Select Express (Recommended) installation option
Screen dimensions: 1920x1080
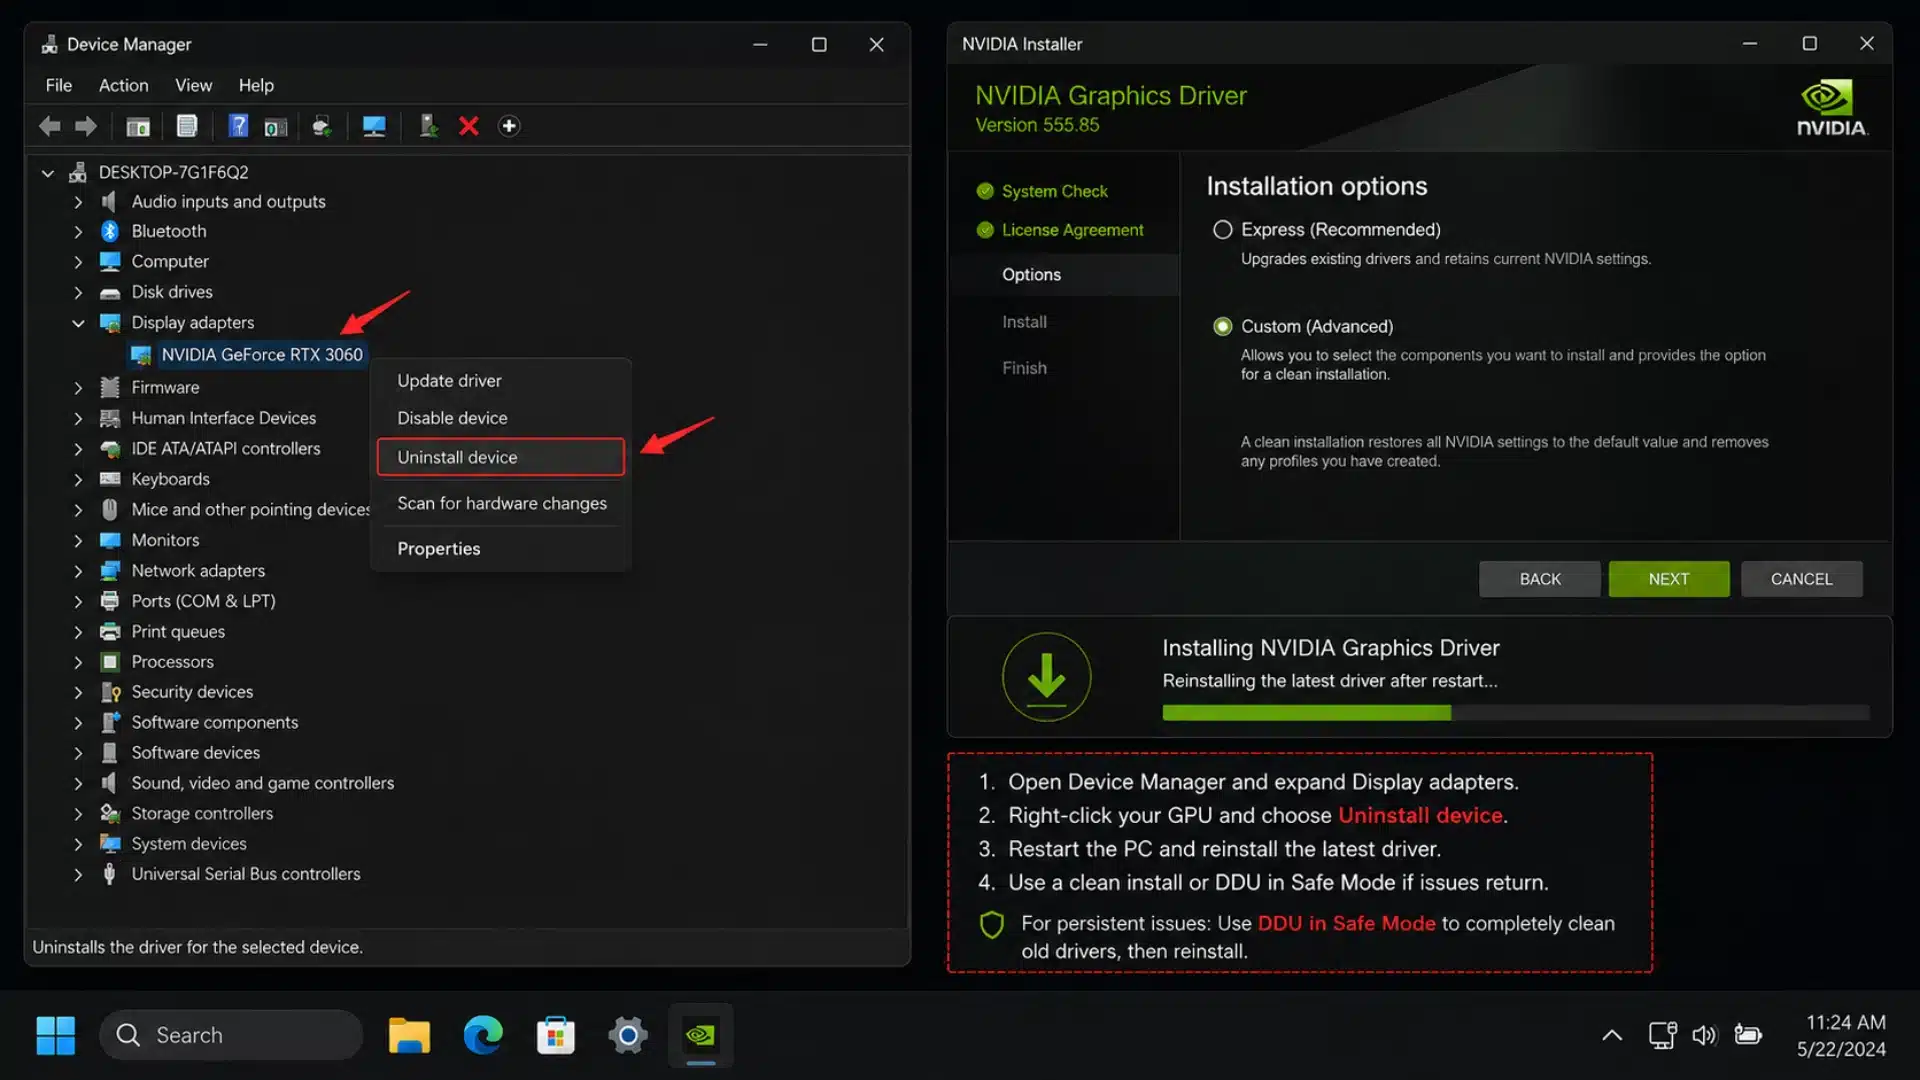coord(1222,230)
